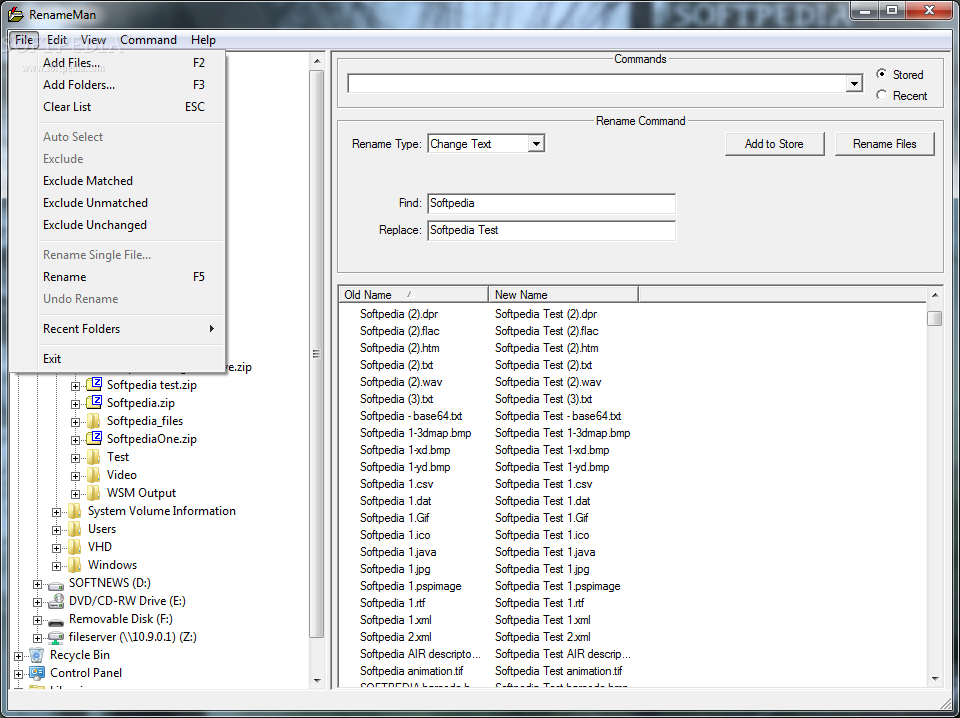Select the Stored radio button

click(881, 74)
